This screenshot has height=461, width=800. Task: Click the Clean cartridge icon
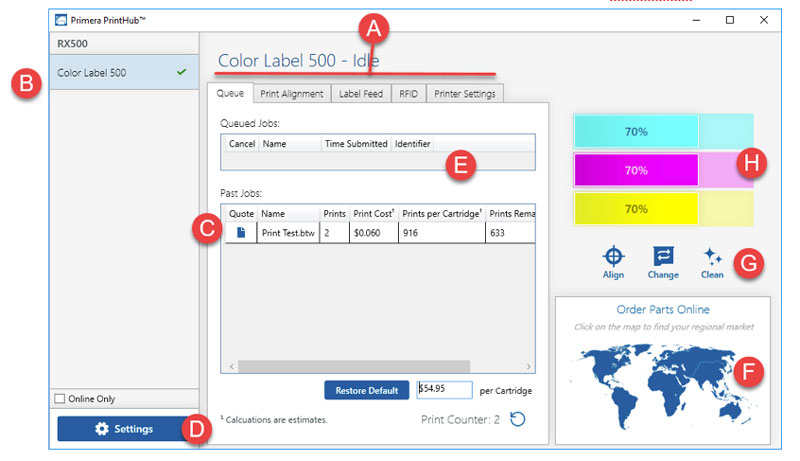point(712,256)
